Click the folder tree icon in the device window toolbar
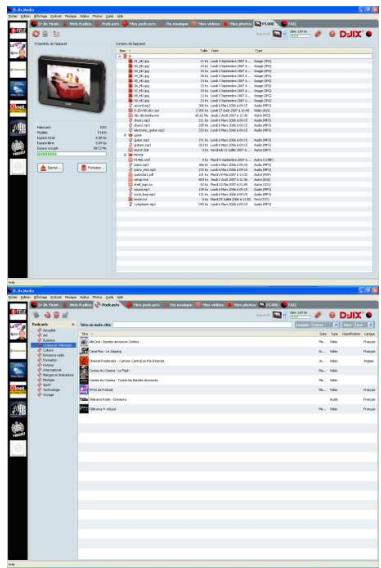Viewport: 381px width, 568px height. click(56, 34)
